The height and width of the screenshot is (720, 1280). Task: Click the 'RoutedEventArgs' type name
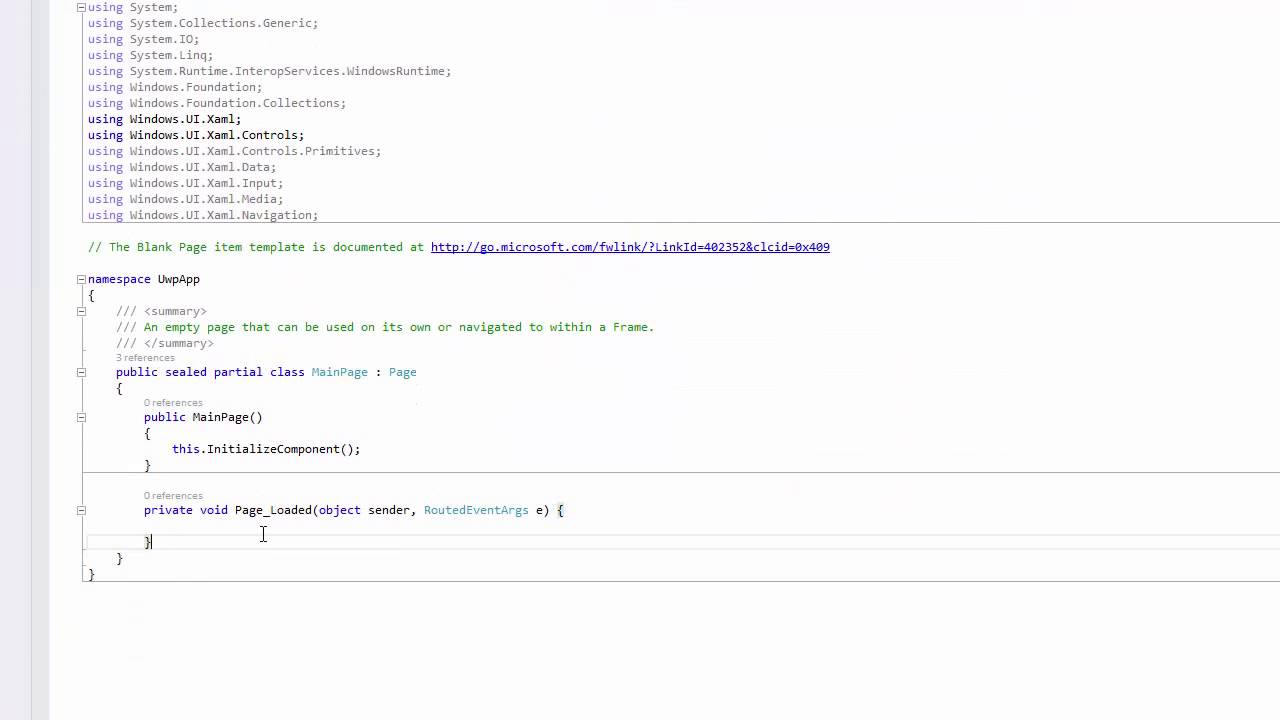[476, 510]
